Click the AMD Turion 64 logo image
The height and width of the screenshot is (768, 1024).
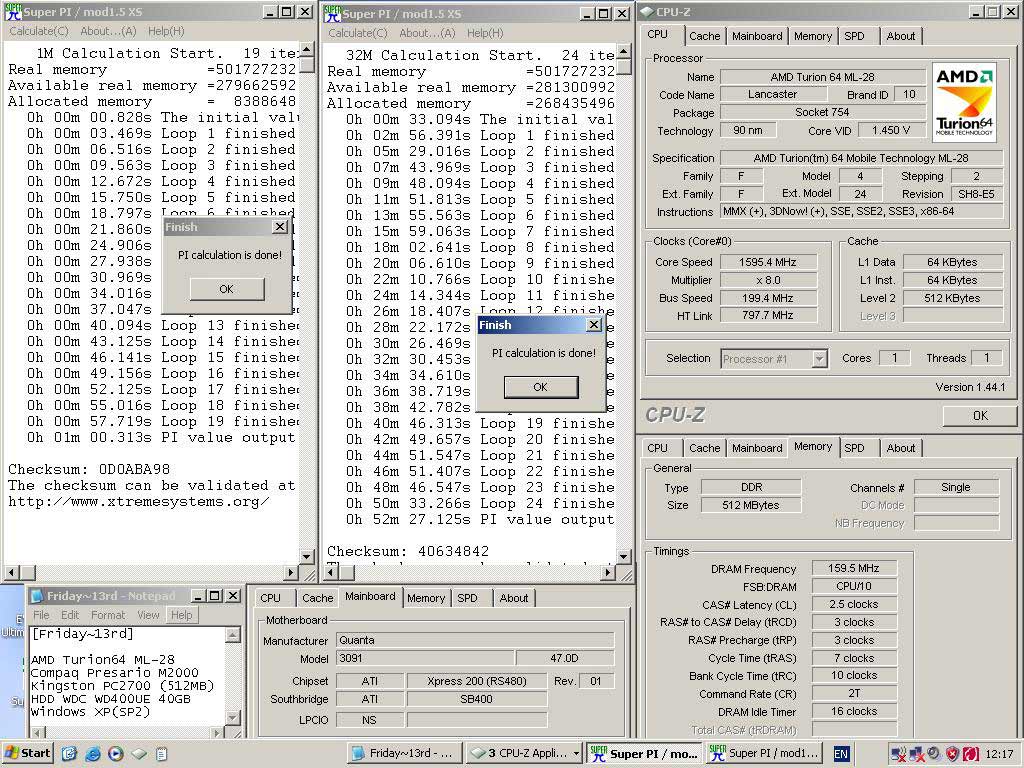(x=964, y=103)
